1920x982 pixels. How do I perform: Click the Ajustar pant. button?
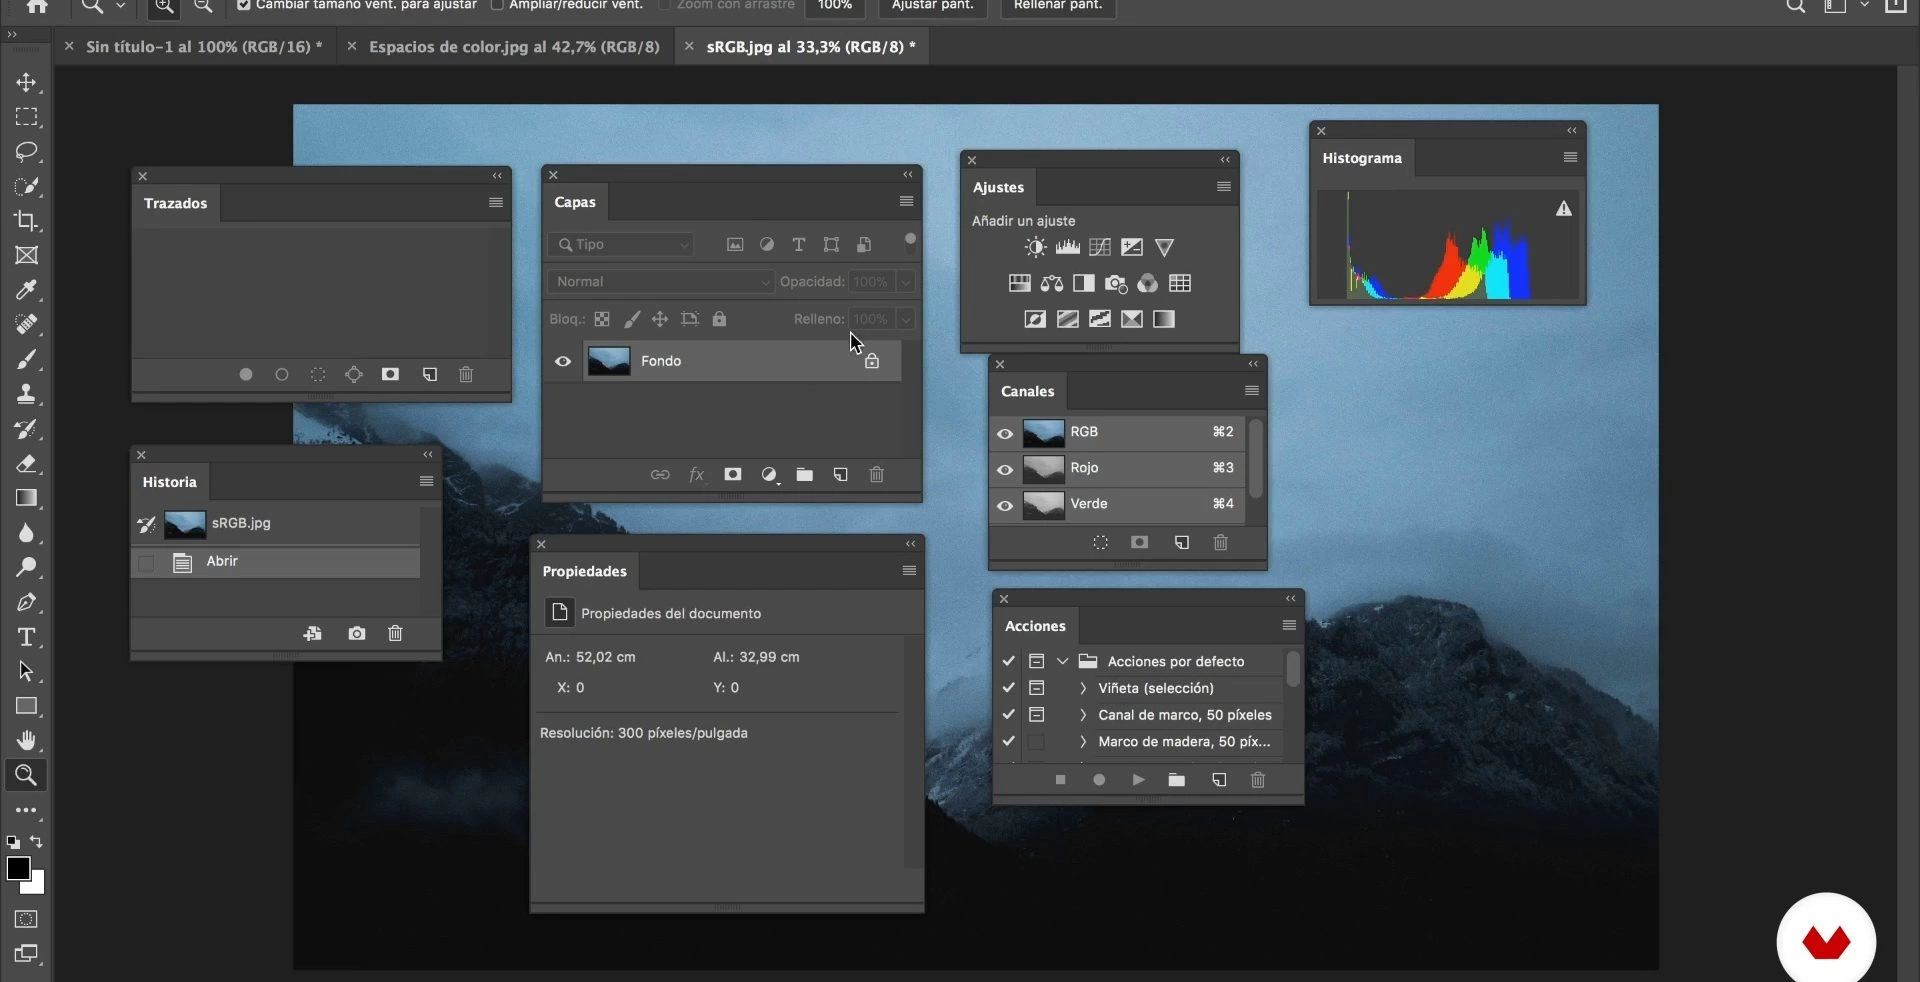pos(932,6)
